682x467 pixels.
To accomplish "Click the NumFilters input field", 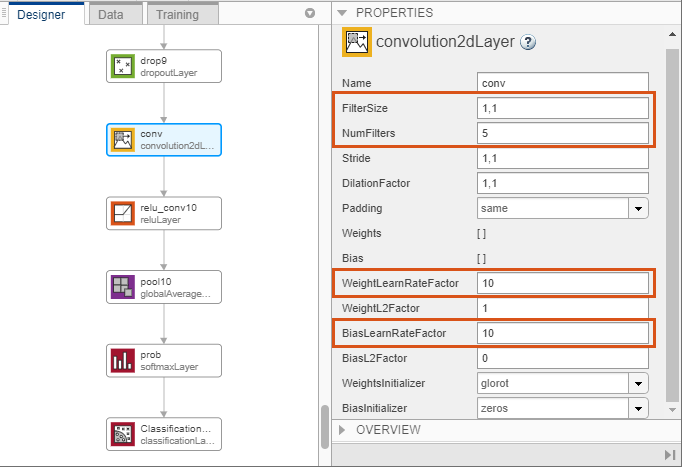I will pos(562,133).
